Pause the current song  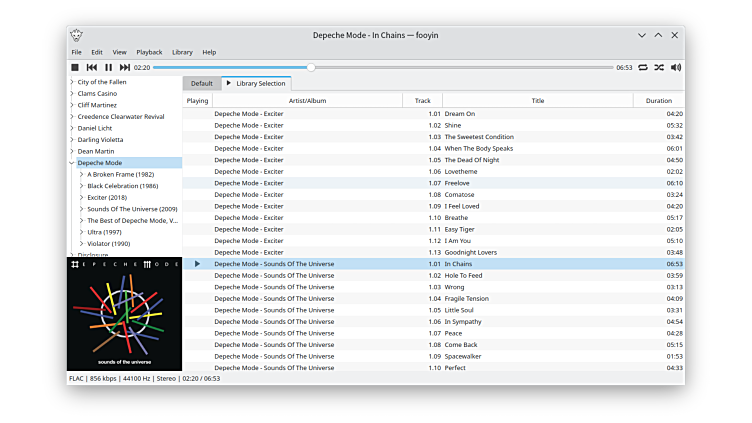tap(108, 67)
